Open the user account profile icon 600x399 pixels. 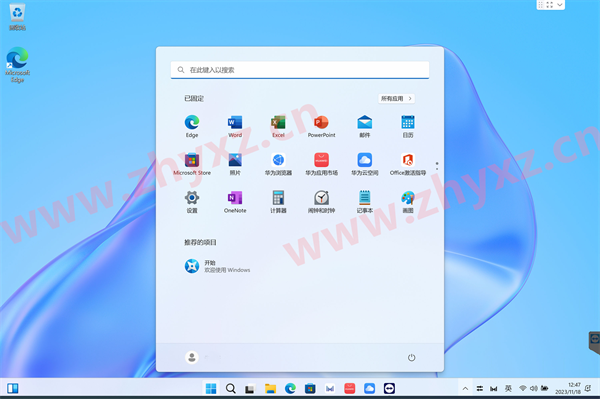192,357
